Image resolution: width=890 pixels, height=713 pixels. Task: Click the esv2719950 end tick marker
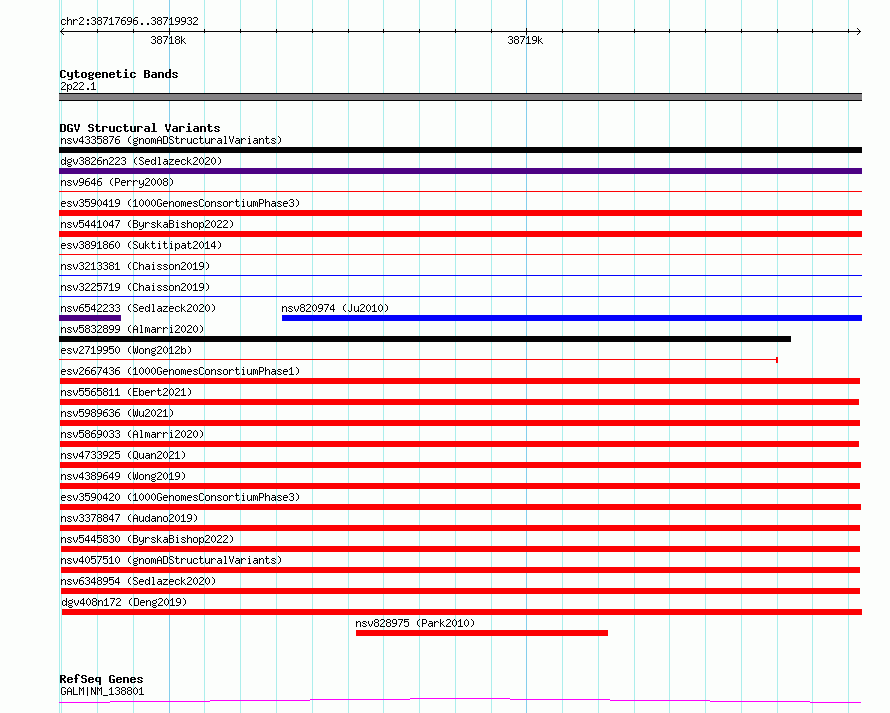pyautogui.click(x=776, y=360)
